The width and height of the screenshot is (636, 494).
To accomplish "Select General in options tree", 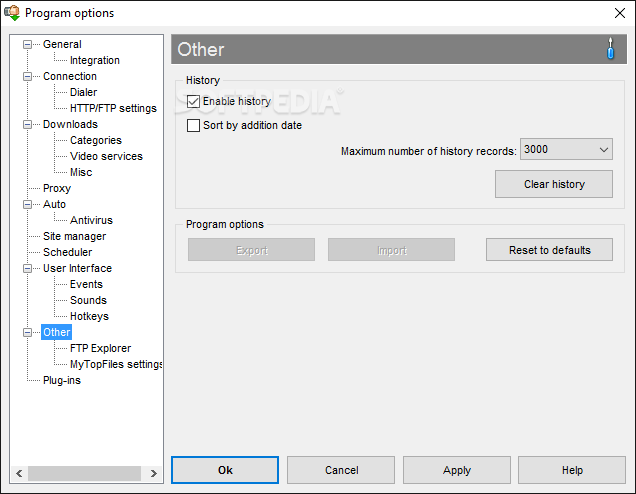I will tap(62, 44).
